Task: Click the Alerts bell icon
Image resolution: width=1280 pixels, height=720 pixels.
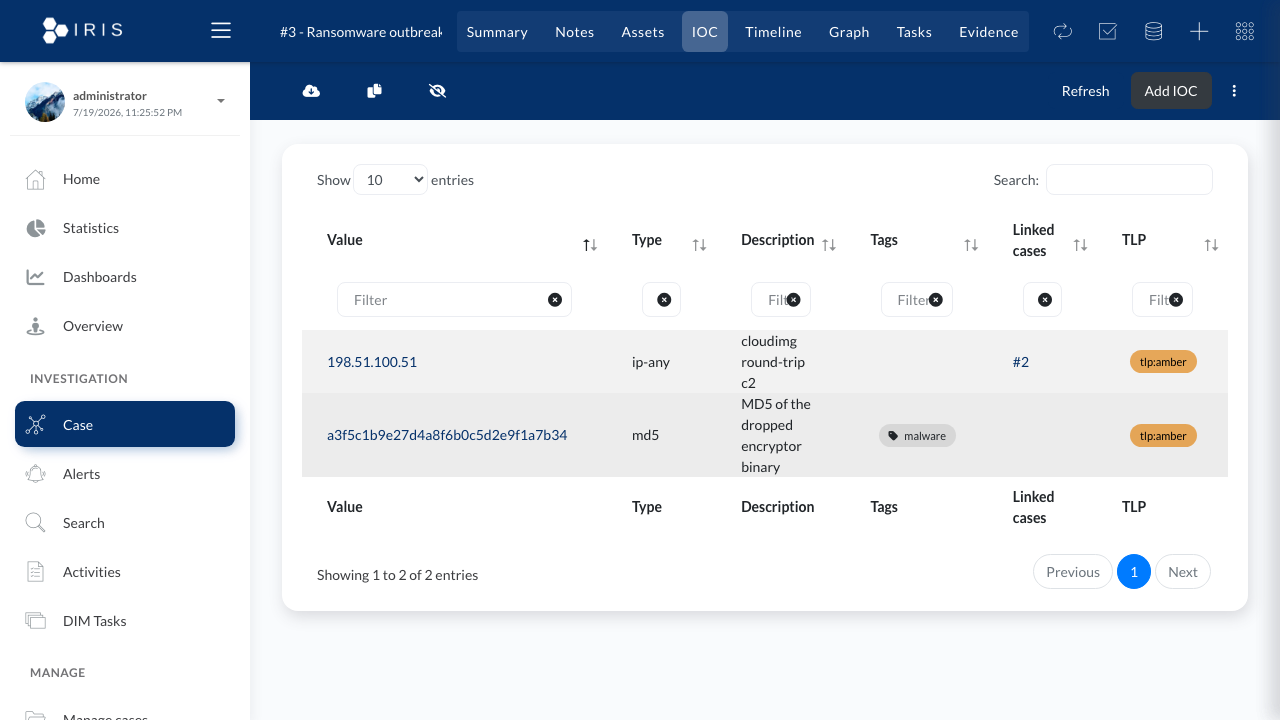Action: pyautogui.click(x=35, y=474)
